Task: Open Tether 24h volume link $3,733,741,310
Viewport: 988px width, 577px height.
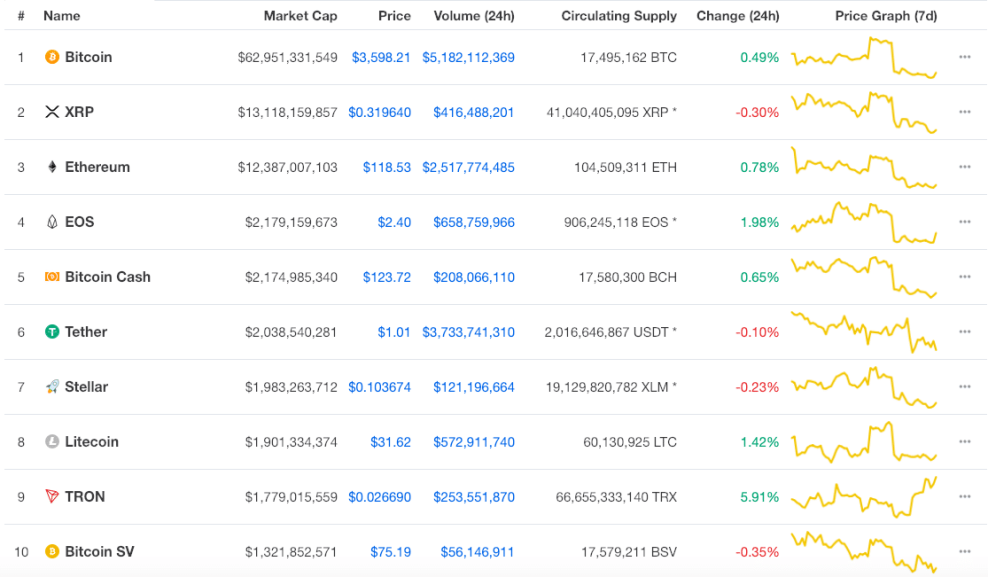Action: click(468, 332)
